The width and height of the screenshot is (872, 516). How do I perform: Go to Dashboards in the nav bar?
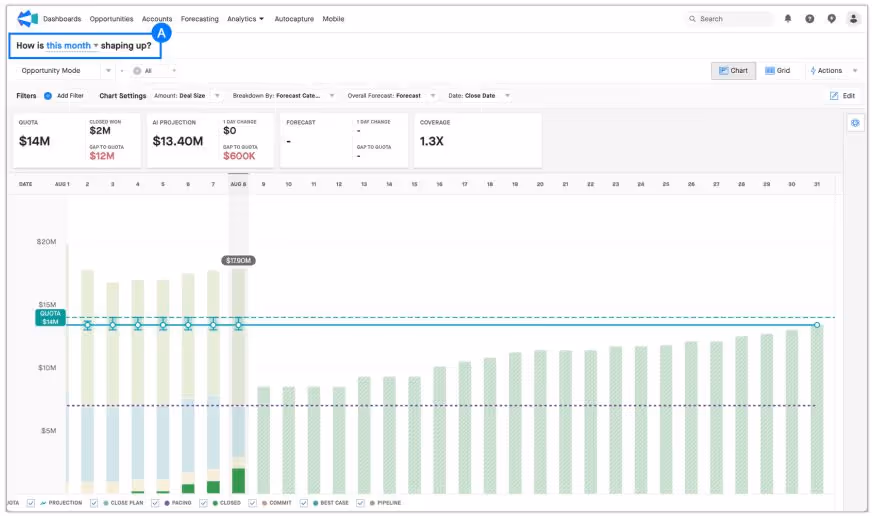coord(62,19)
